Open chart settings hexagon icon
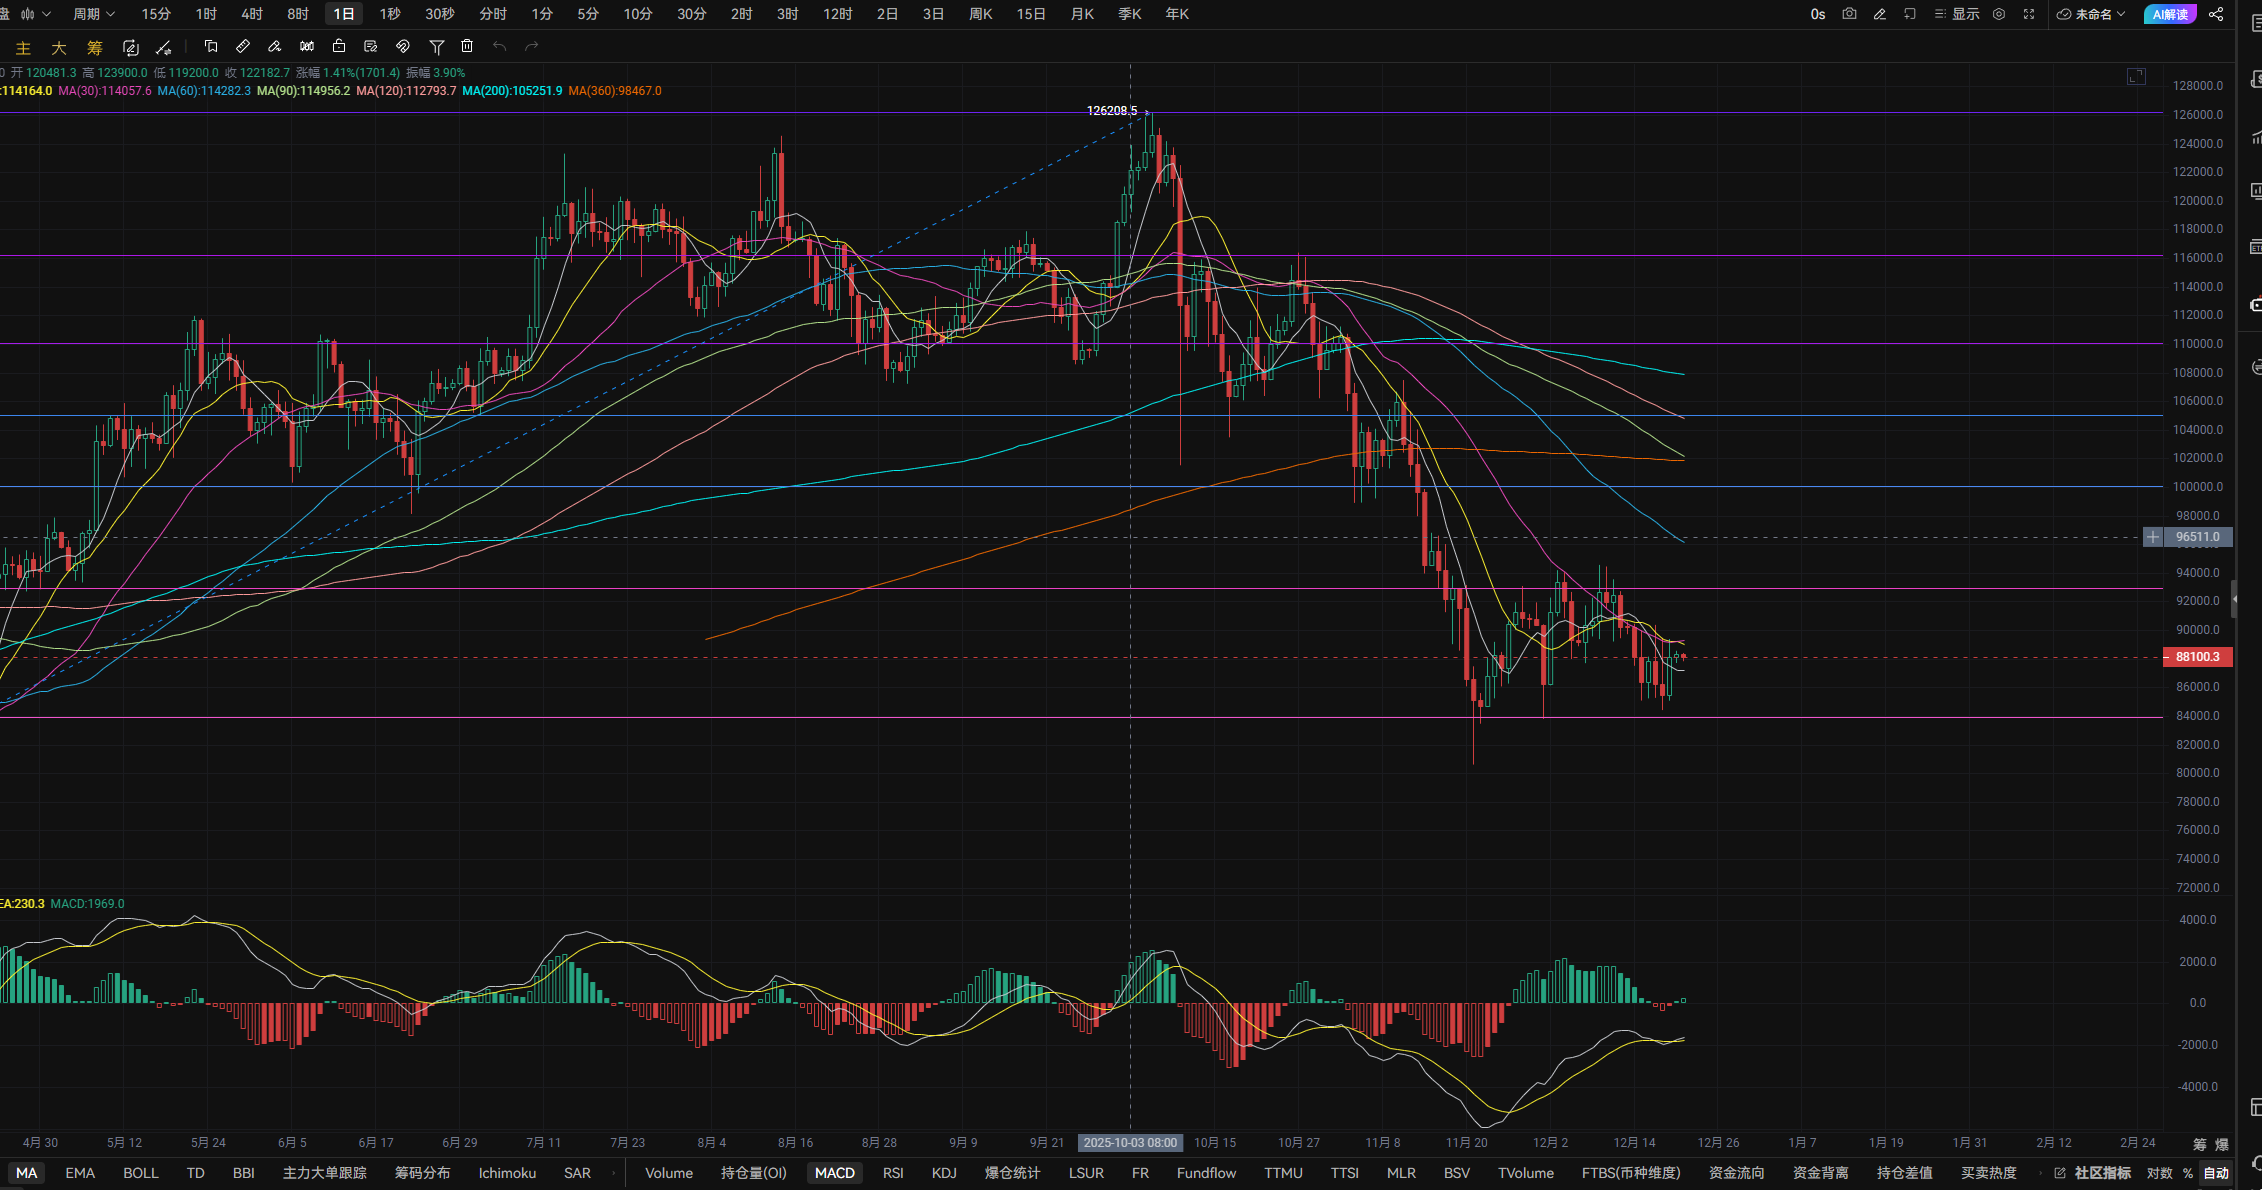This screenshot has height=1190, width=2262. click(x=1999, y=14)
